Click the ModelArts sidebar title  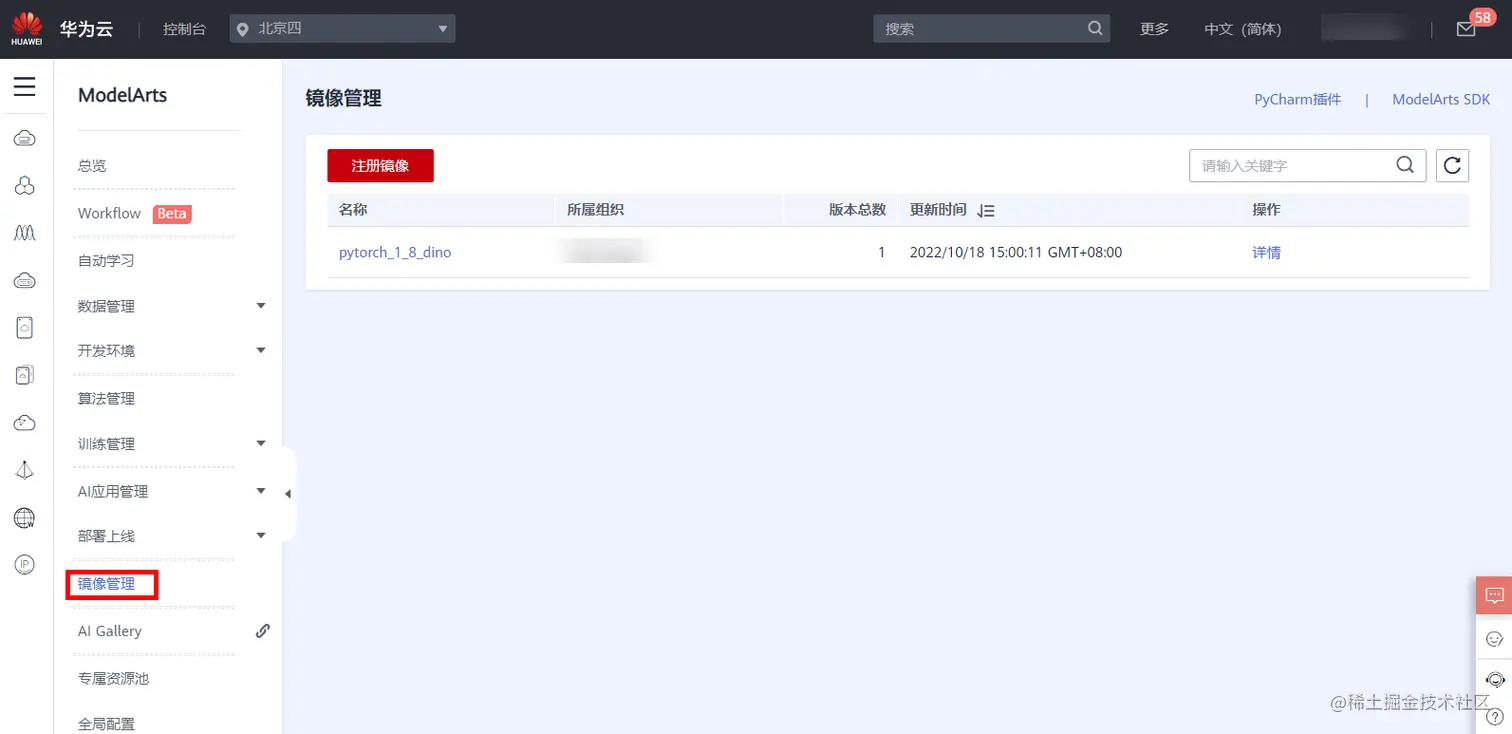[122, 95]
